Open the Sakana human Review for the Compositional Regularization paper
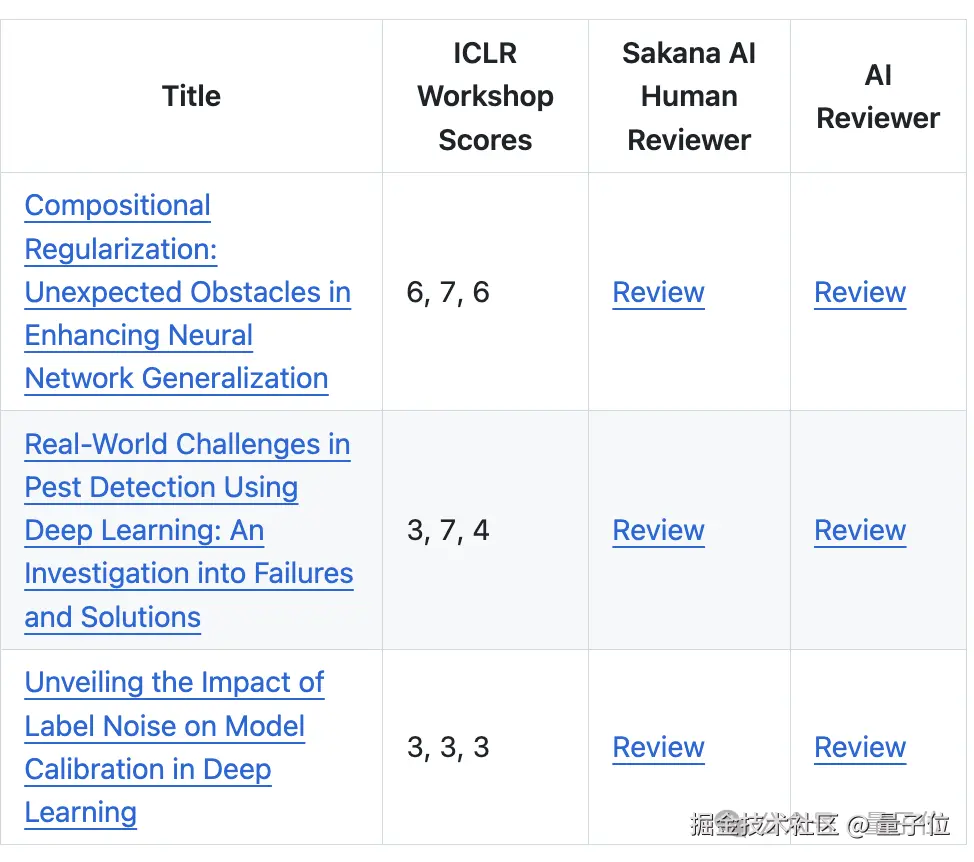974x862 pixels. (658, 292)
